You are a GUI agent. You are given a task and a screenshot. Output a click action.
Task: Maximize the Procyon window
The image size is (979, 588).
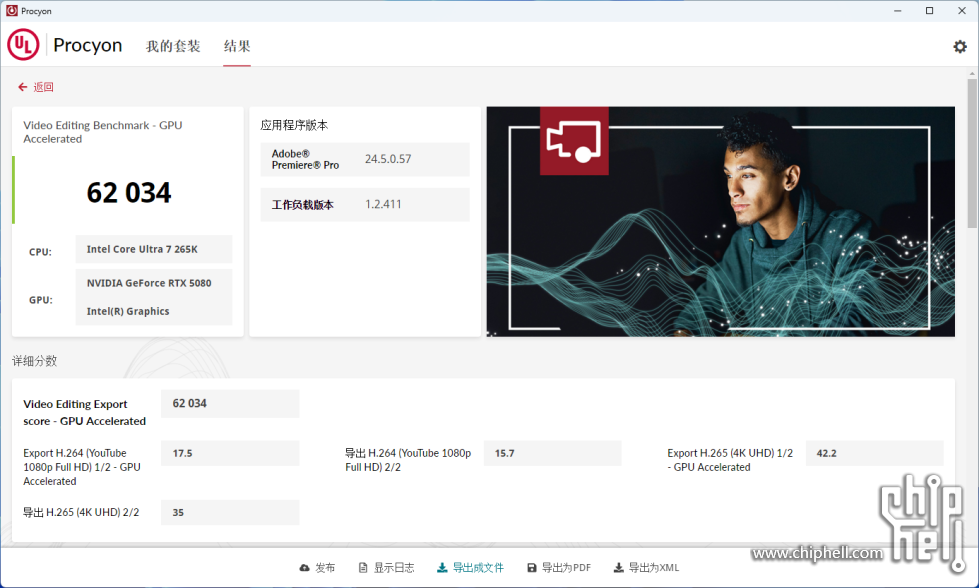[929, 11]
